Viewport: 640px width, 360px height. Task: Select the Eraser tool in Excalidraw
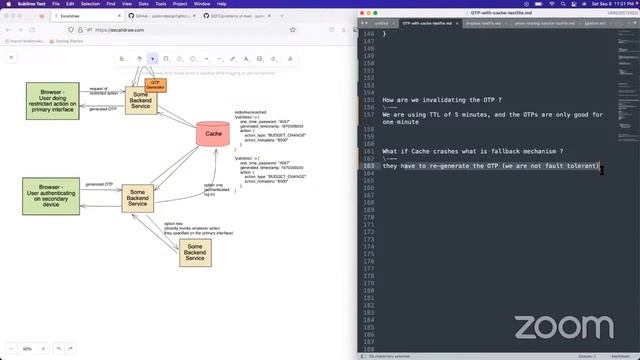click(x=273, y=59)
